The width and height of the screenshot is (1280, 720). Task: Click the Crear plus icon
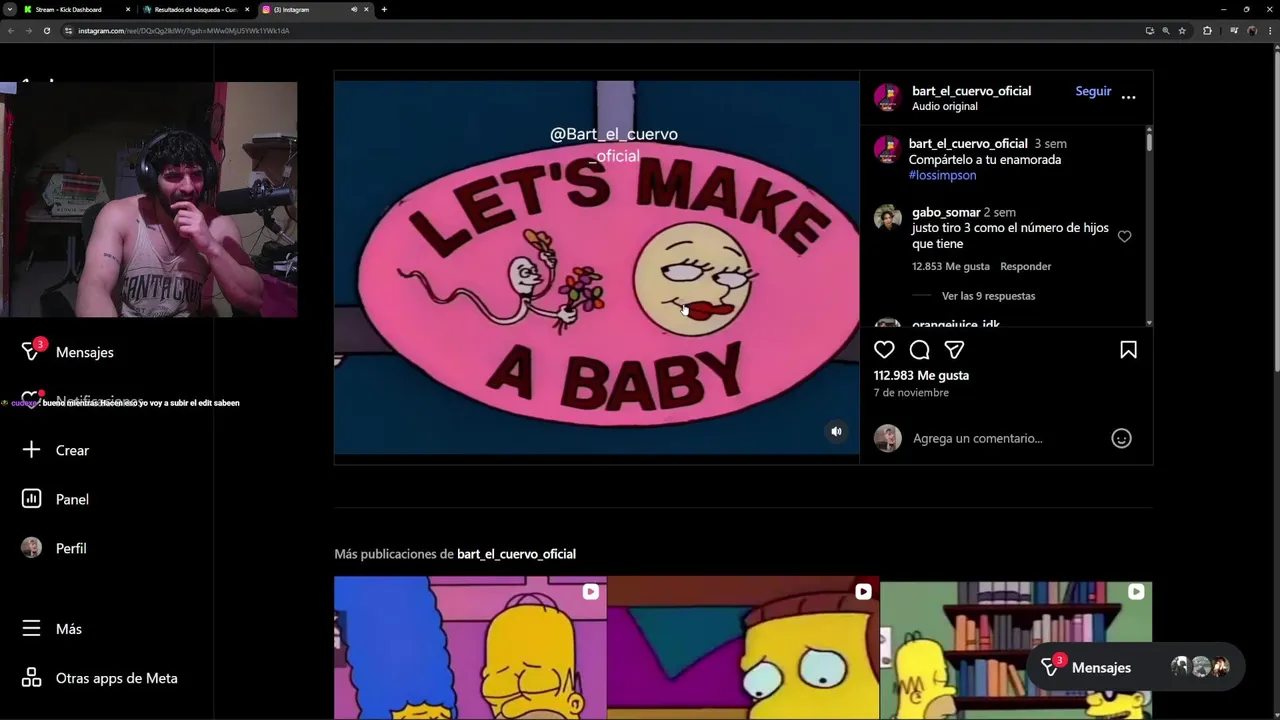click(32, 450)
